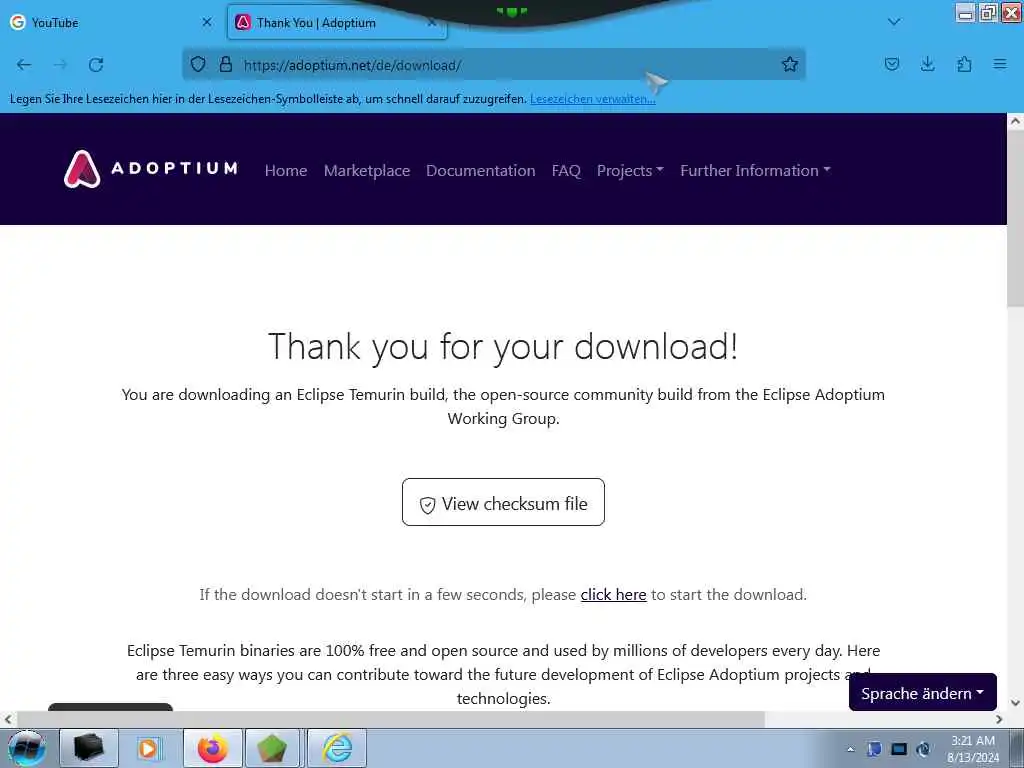Click the round globe tray icon
This screenshot has height=768, width=1024.
pyautogui.click(x=923, y=749)
